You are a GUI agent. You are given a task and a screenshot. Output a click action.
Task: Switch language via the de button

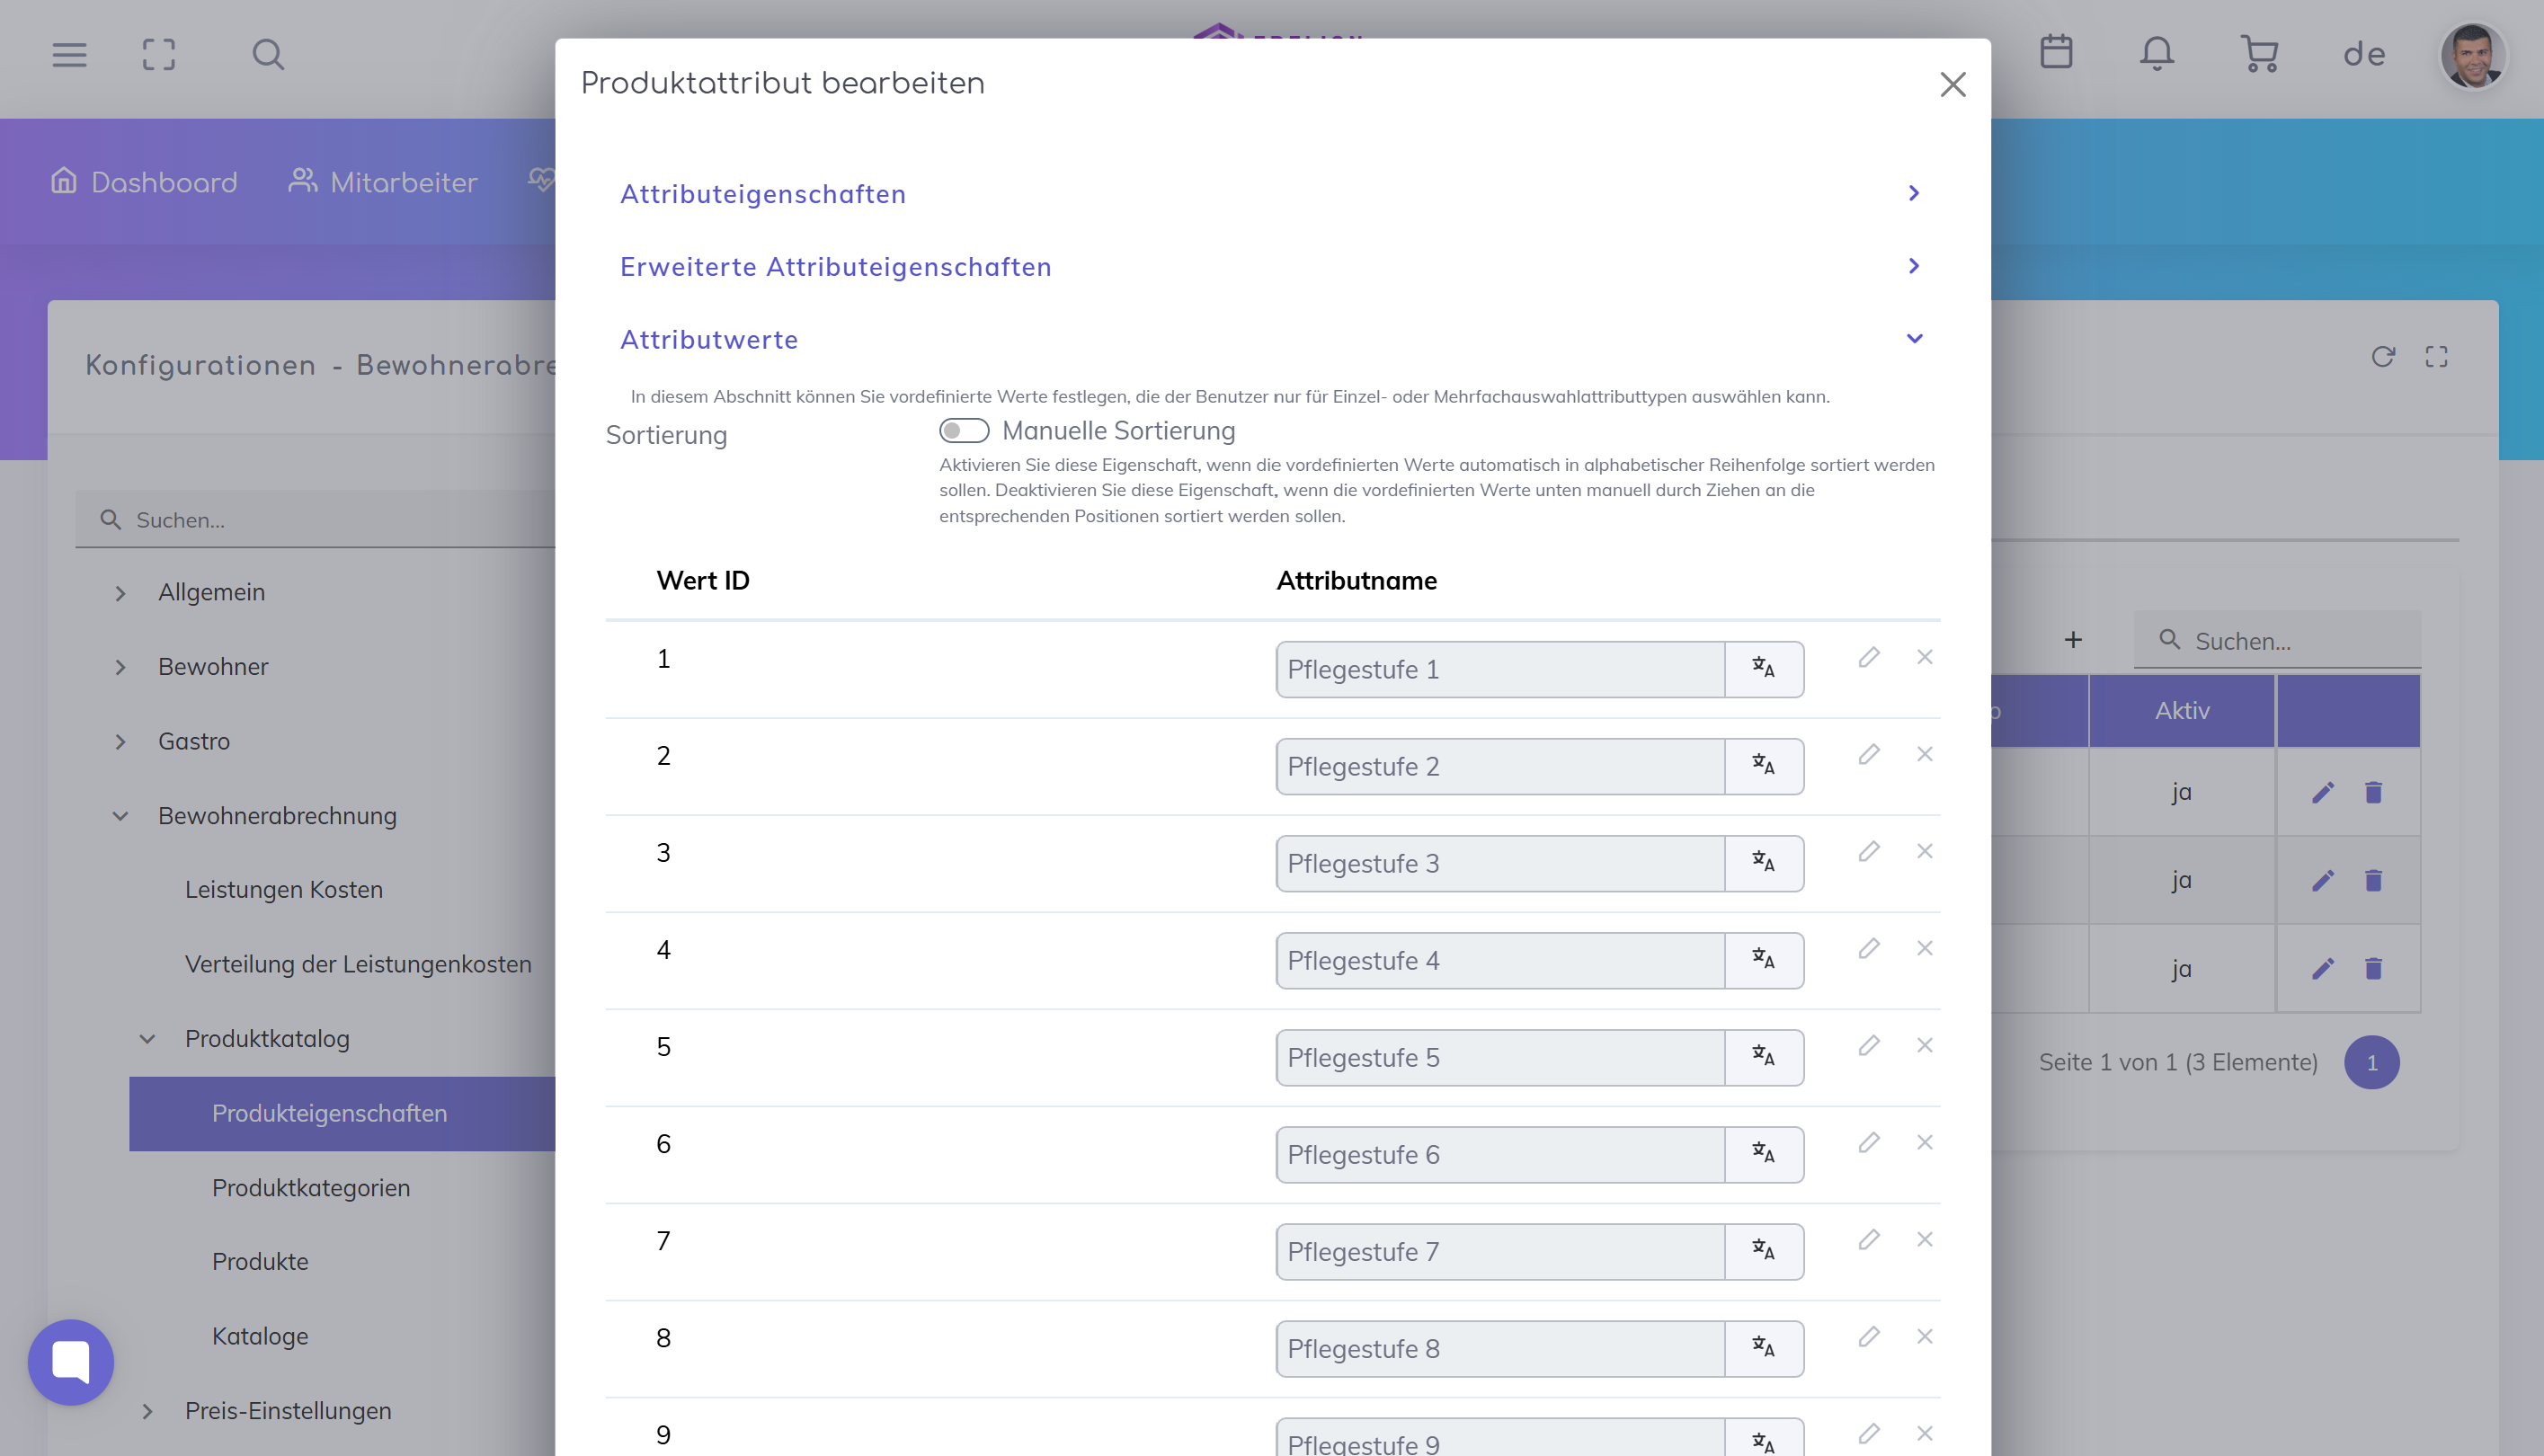pos(2364,54)
